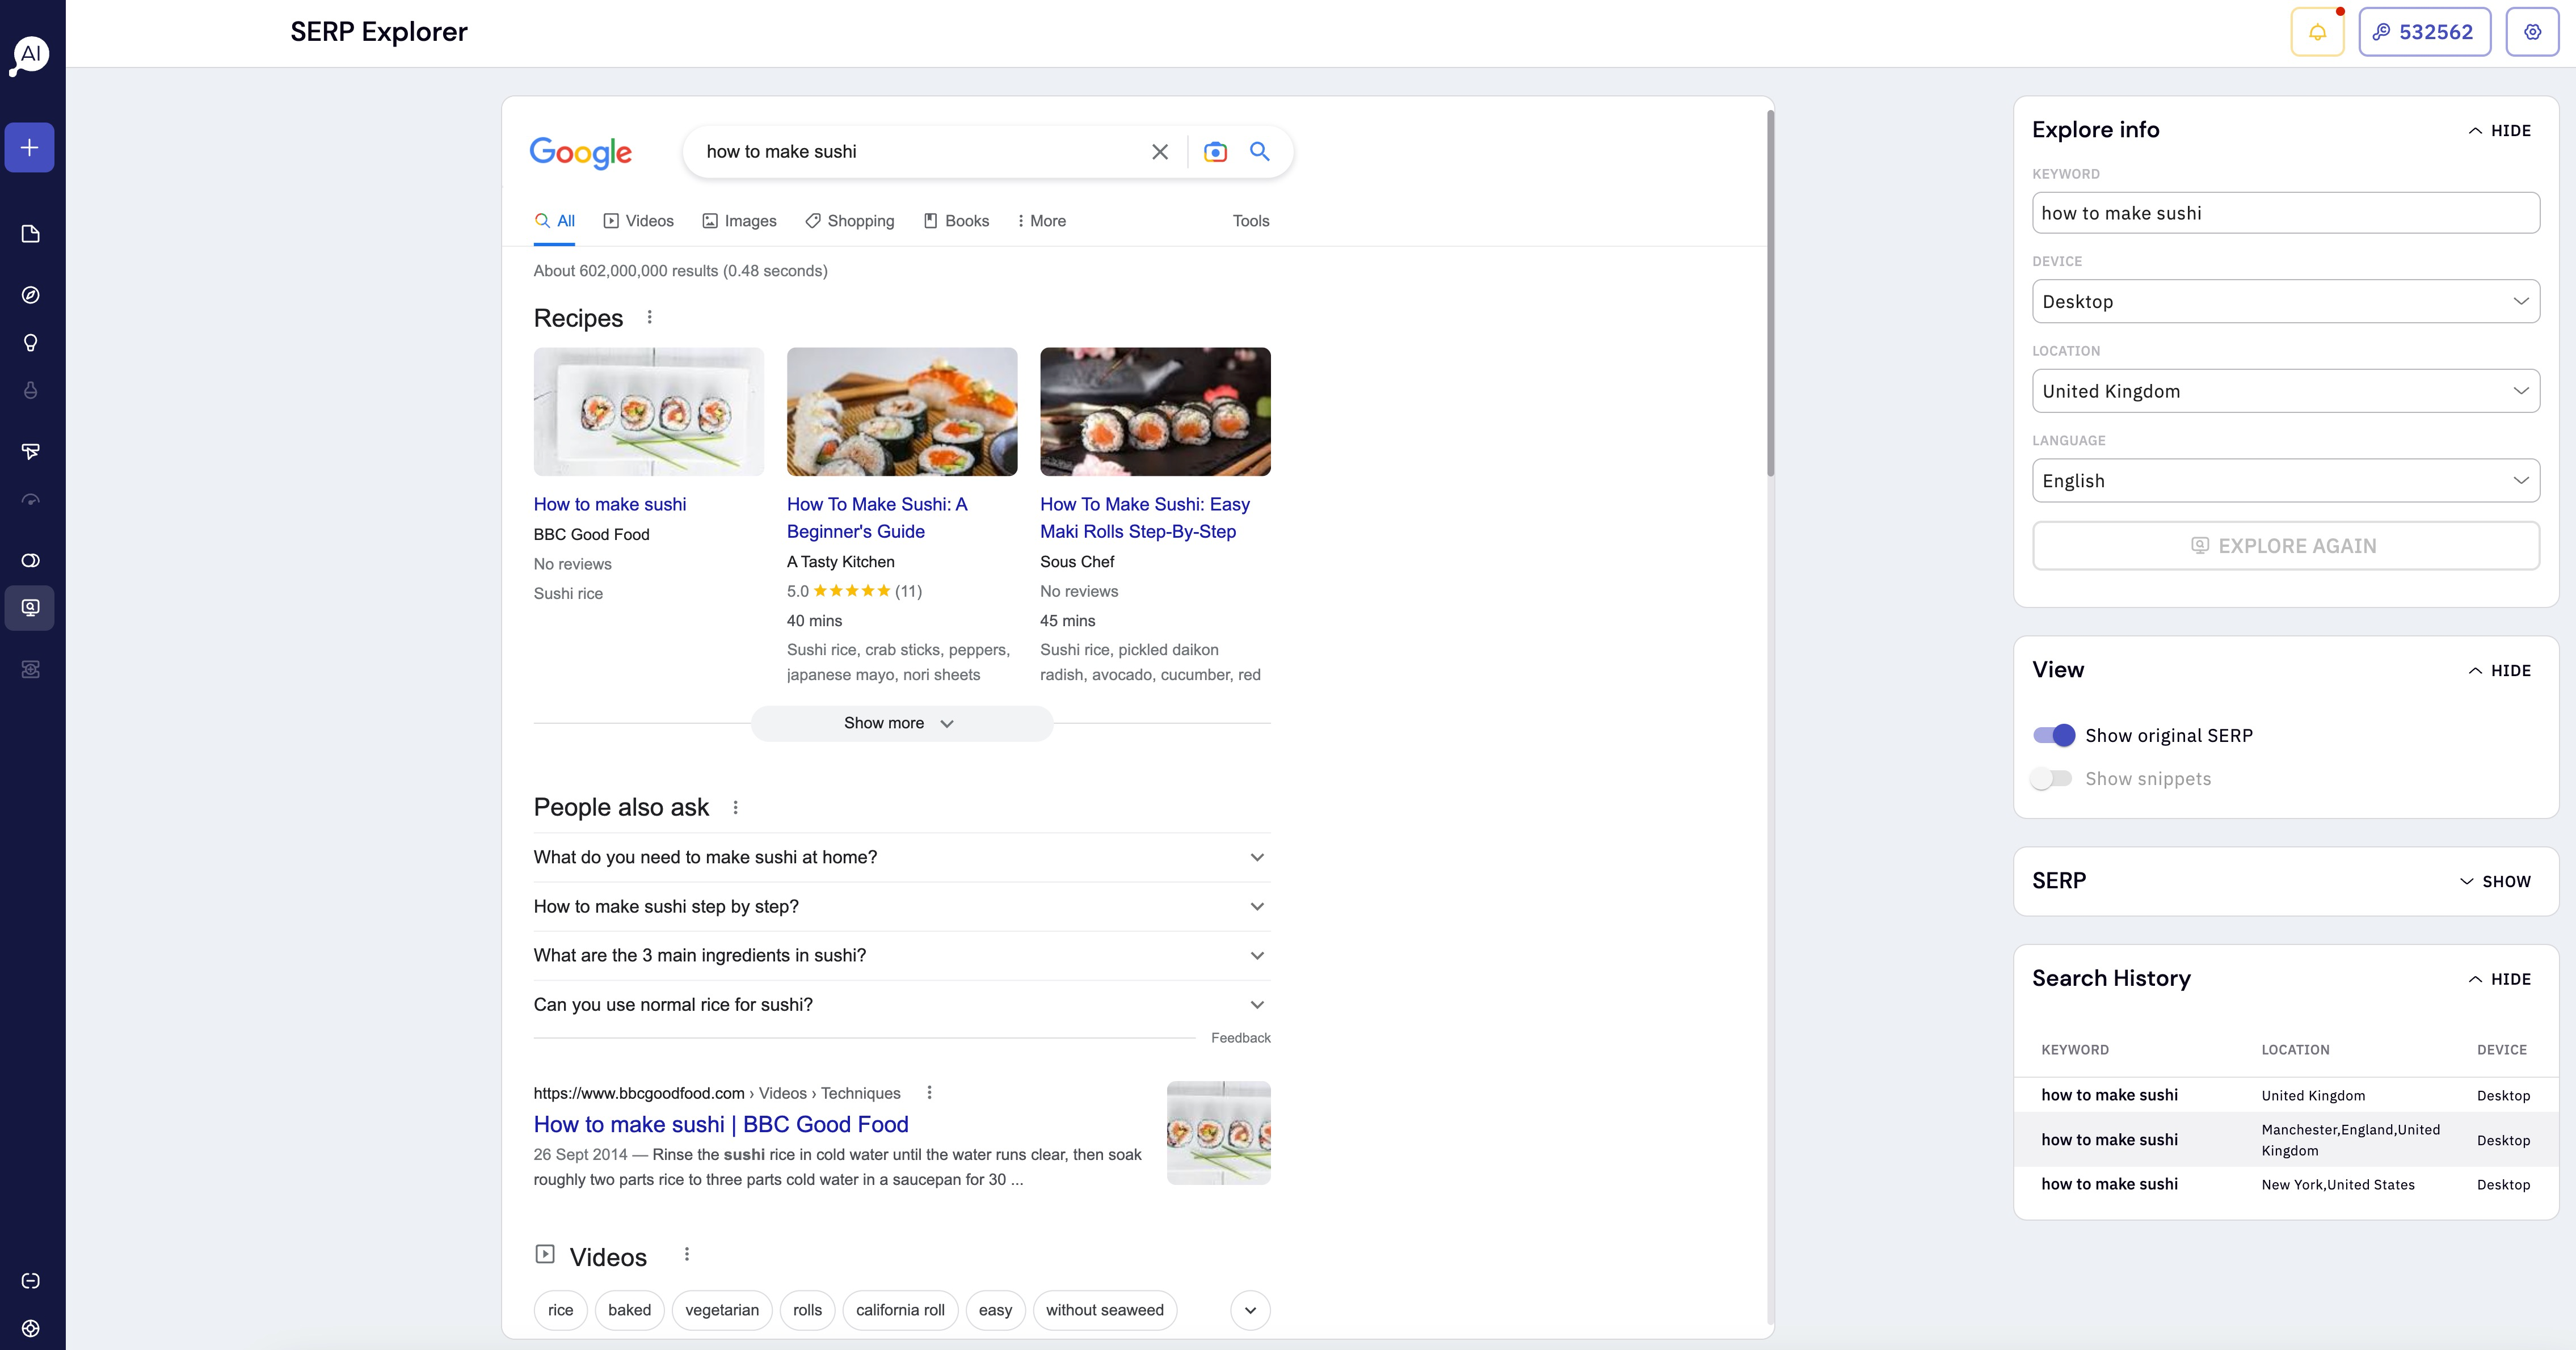This screenshot has width=2576, height=1350.
Task: Expand the SERP panel with SHOW
Action: pyautogui.click(x=2495, y=881)
